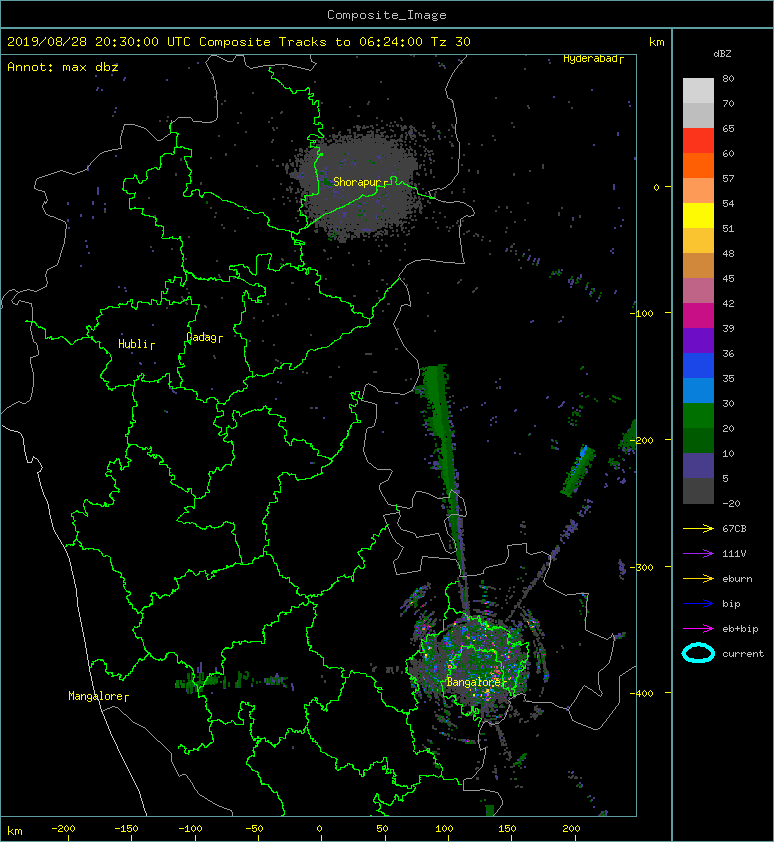This screenshot has height=842, width=774.
Task: Click the 'current' legend label text
Action: tap(743, 654)
